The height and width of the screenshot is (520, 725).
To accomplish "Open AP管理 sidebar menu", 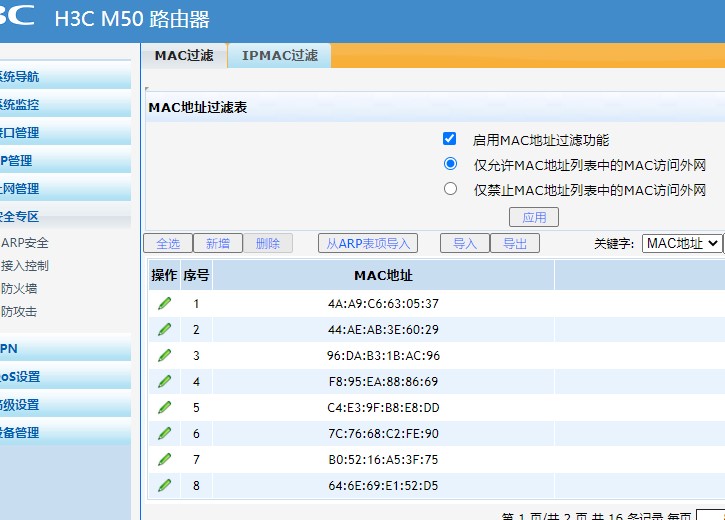I will coord(65,160).
